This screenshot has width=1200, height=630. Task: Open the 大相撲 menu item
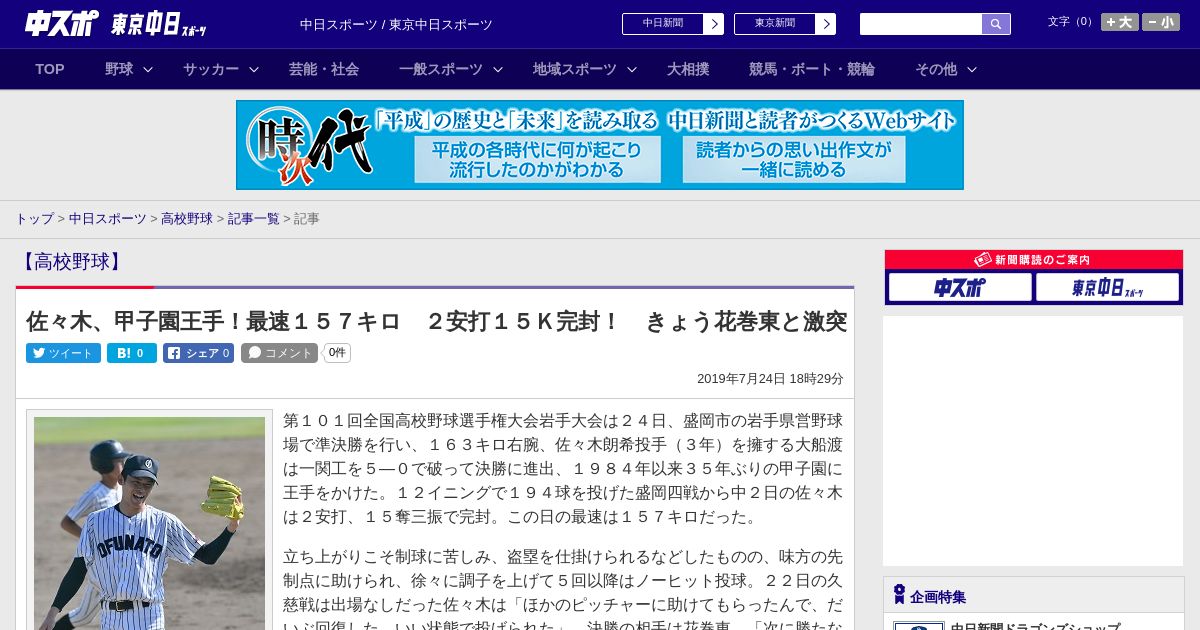pyautogui.click(x=688, y=69)
